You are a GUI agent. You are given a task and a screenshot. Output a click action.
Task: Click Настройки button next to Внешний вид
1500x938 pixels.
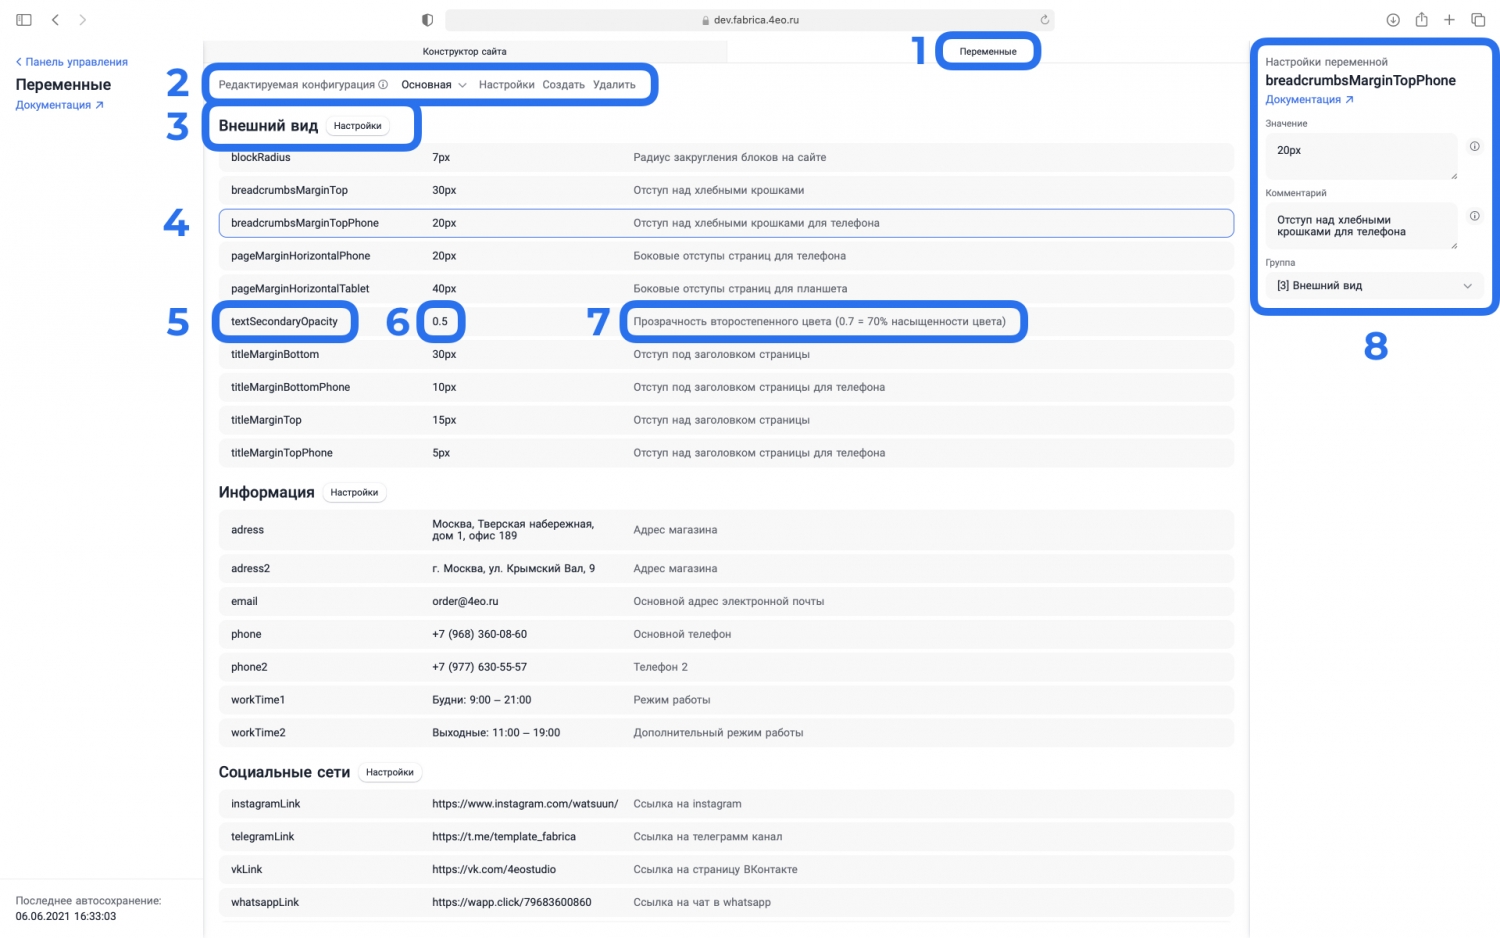click(x=358, y=126)
